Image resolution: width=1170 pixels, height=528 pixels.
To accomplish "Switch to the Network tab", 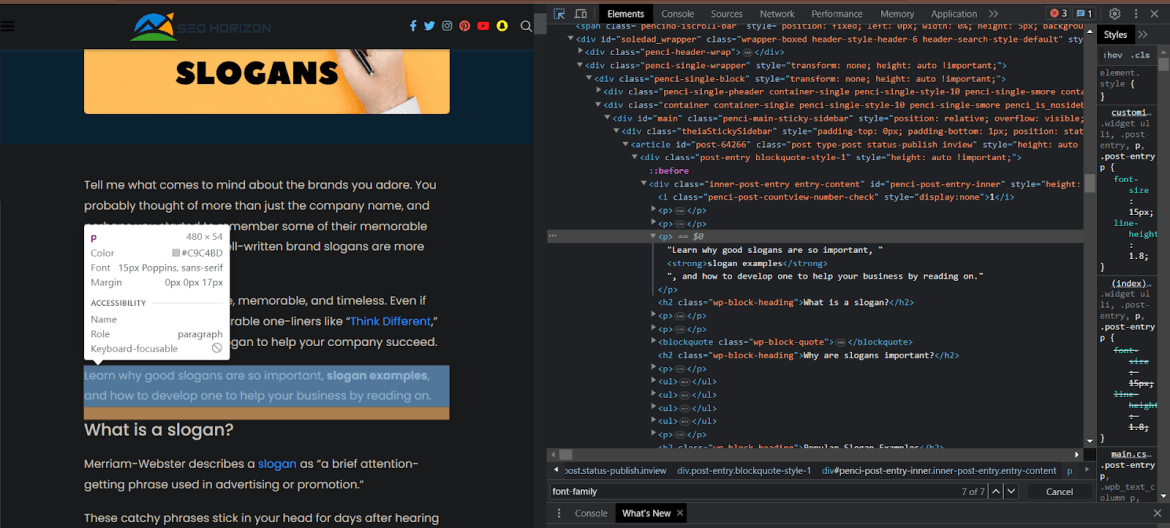I will [x=777, y=14].
